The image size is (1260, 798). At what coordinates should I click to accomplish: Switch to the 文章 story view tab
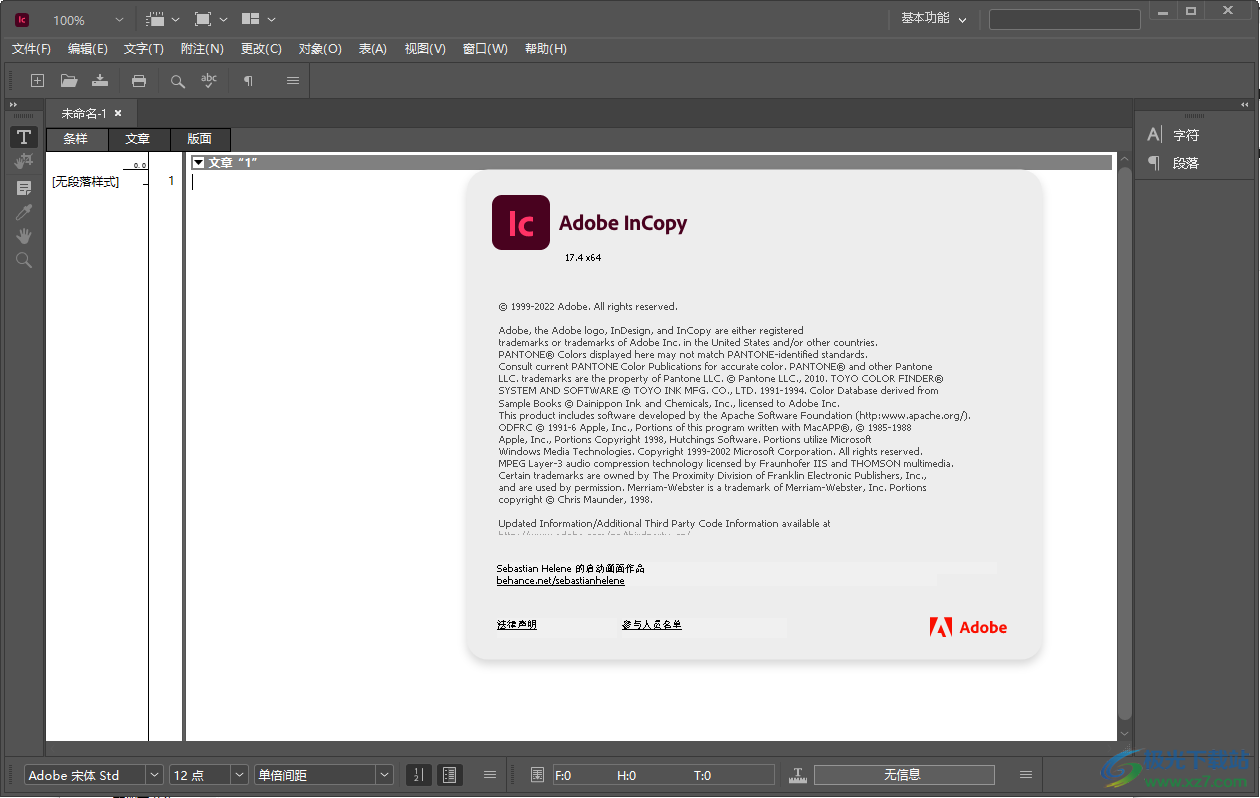[138, 139]
